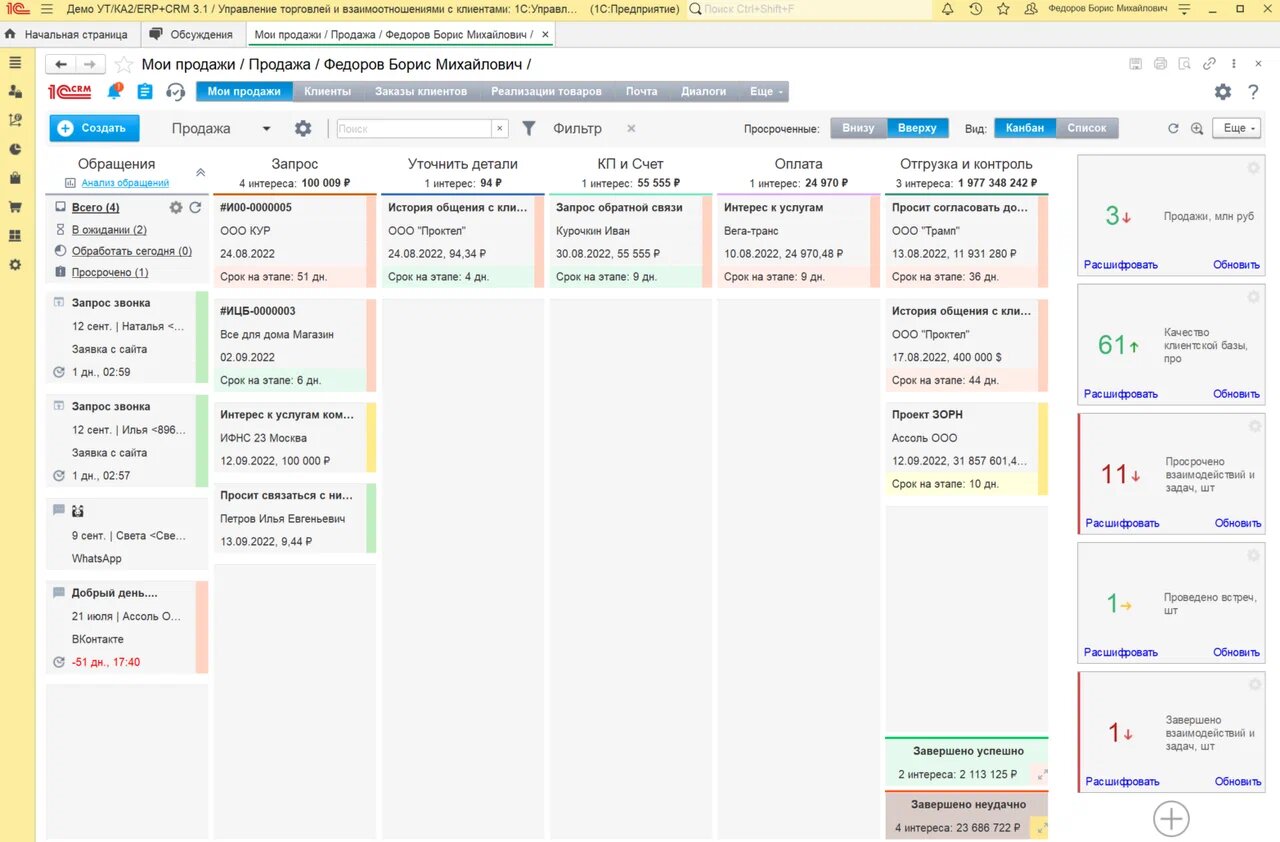1280x842 pixels.
Task: Open history clock icon in title bar
Action: pos(975,9)
